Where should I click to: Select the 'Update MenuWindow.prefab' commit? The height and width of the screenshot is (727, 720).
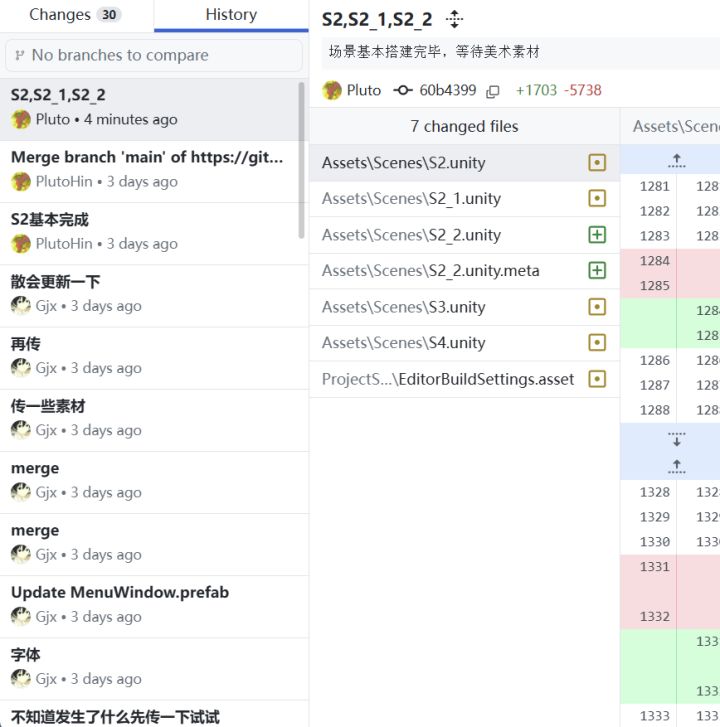150,604
